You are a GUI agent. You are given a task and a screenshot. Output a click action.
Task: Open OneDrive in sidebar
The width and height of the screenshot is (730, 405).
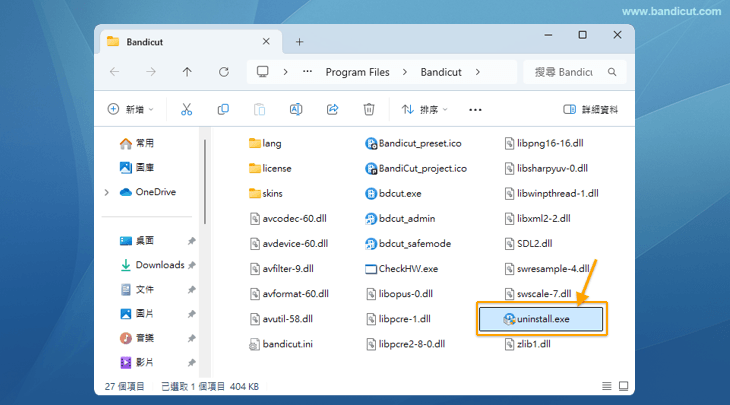[148, 192]
